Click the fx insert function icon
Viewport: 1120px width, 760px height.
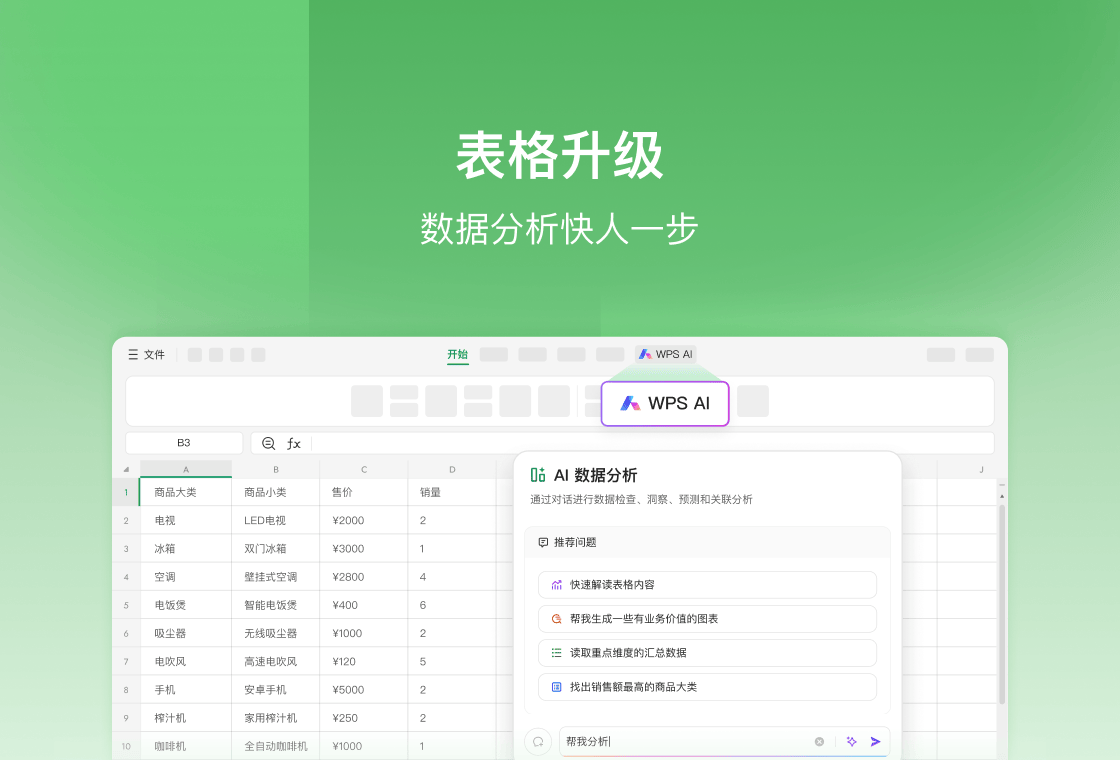[294, 443]
